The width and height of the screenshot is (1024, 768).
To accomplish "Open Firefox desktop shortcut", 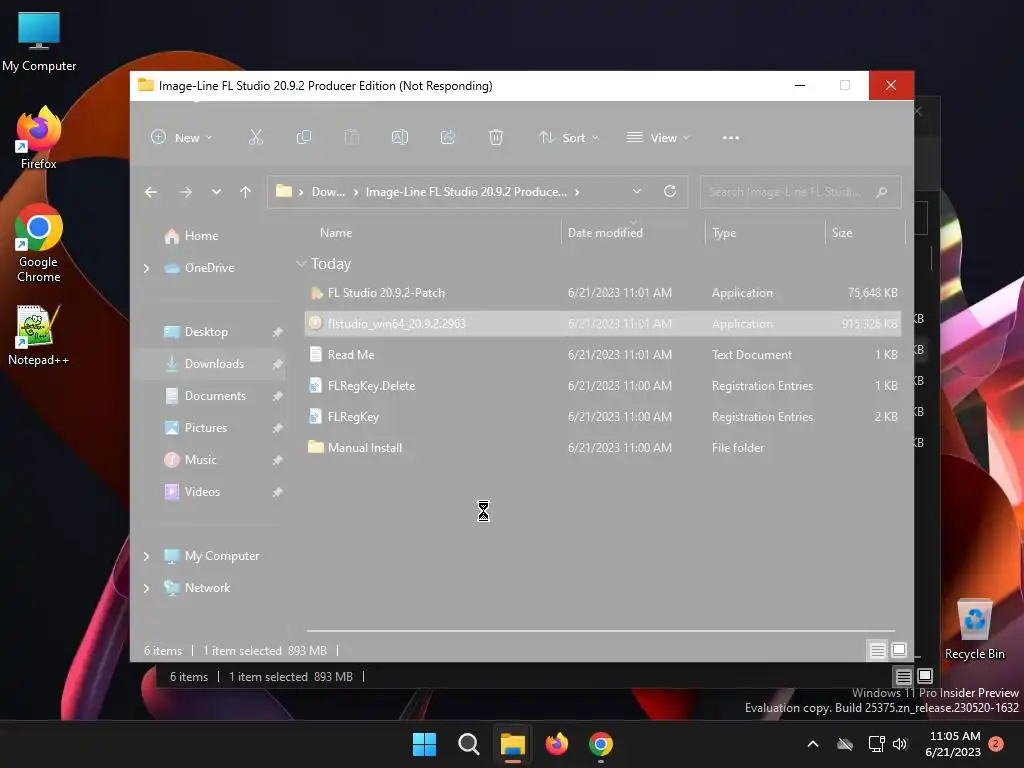I will pyautogui.click(x=39, y=138).
